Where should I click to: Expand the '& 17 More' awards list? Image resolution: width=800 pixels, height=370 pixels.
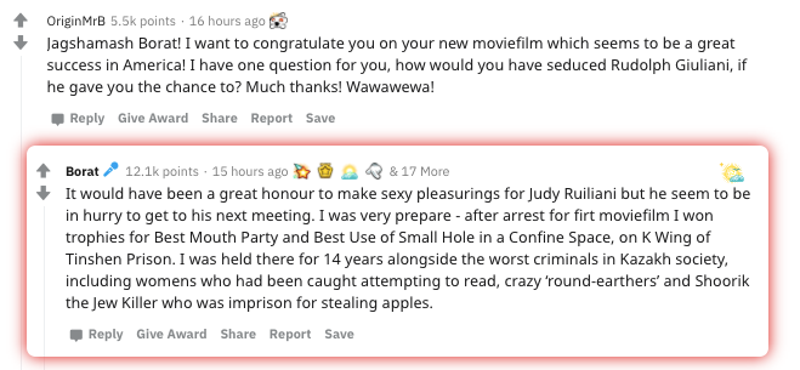click(419, 171)
